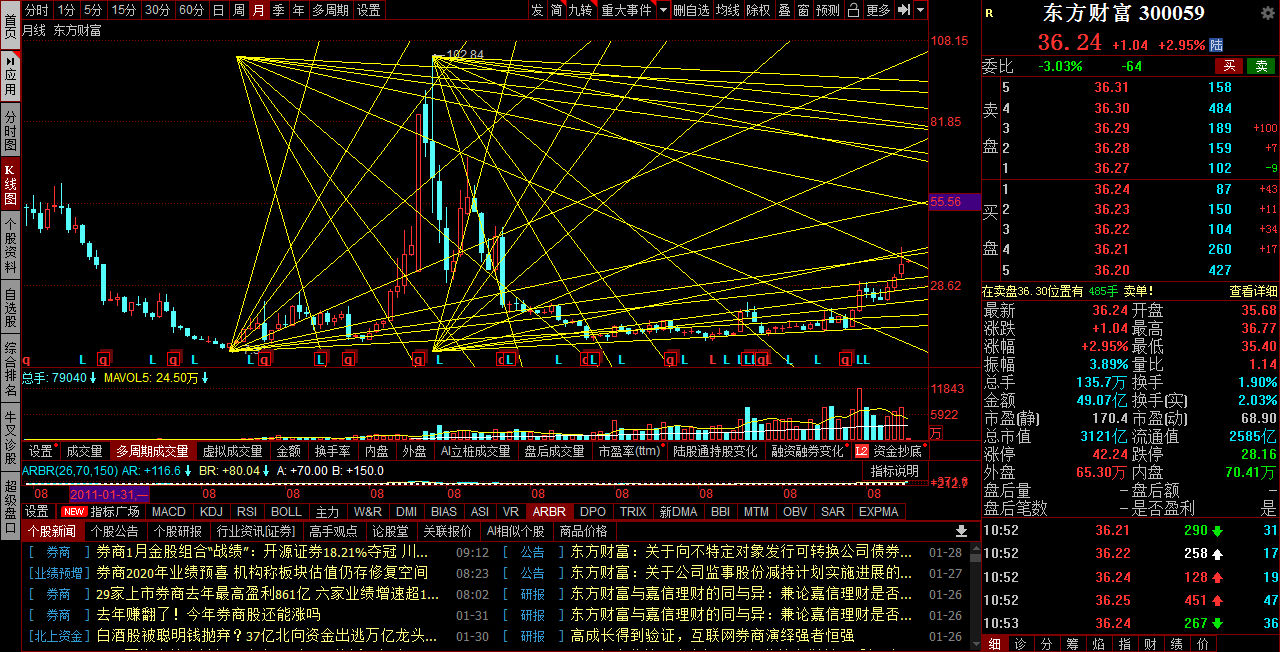Switch chart period to 5分
Screen dimensions: 1280x652
93,10
